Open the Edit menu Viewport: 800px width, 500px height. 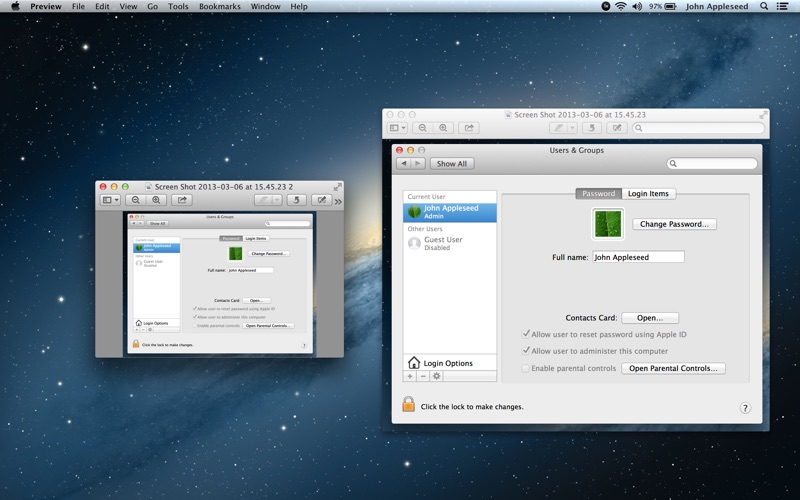(x=102, y=6)
